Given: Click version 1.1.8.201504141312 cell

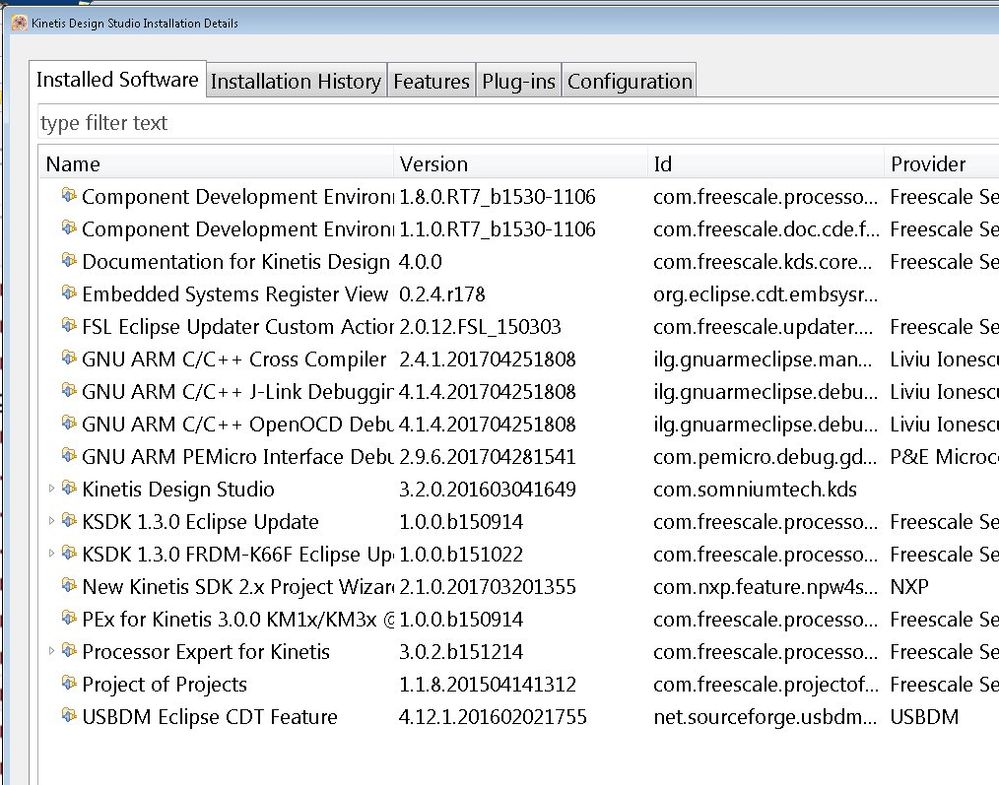Looking at the screenshot, I should (487, 684).
